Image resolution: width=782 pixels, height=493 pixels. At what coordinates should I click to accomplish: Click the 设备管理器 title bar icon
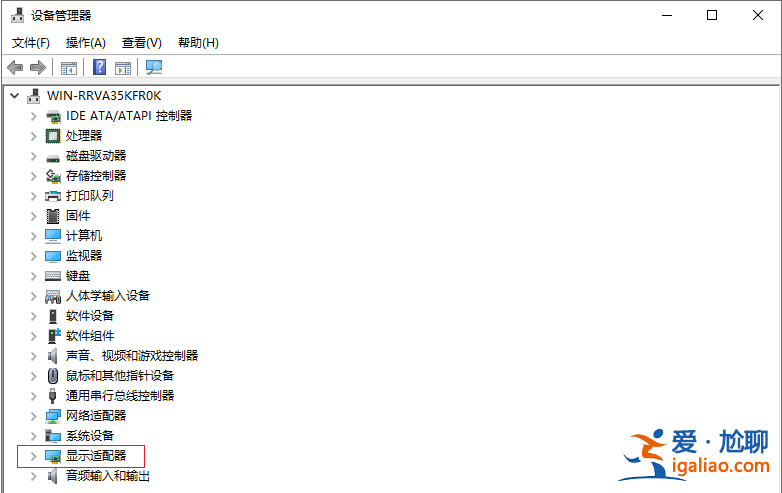point(17,15)
